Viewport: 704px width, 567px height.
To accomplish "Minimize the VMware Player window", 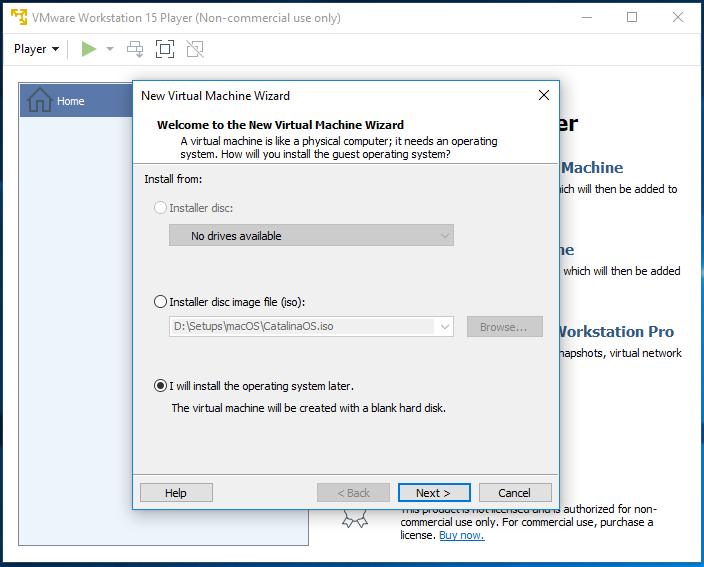I will point(587,18).
